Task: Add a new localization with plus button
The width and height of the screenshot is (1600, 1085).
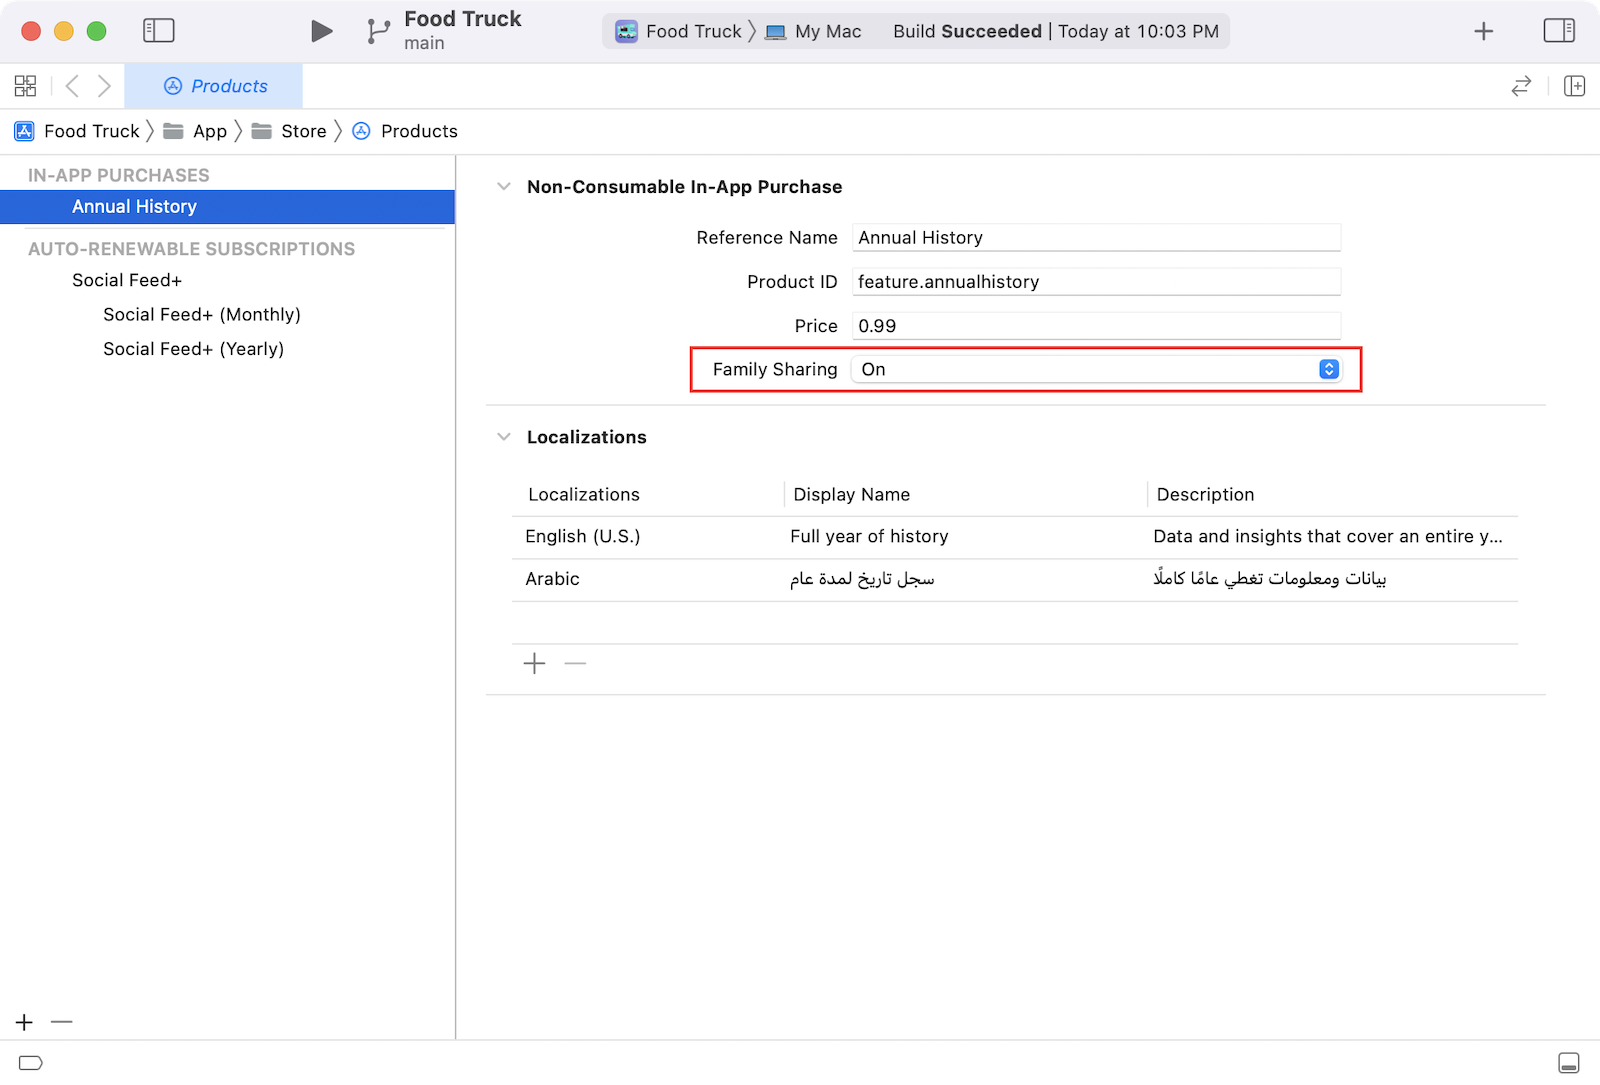Action: pyautogui.click(x=534, y=663)
